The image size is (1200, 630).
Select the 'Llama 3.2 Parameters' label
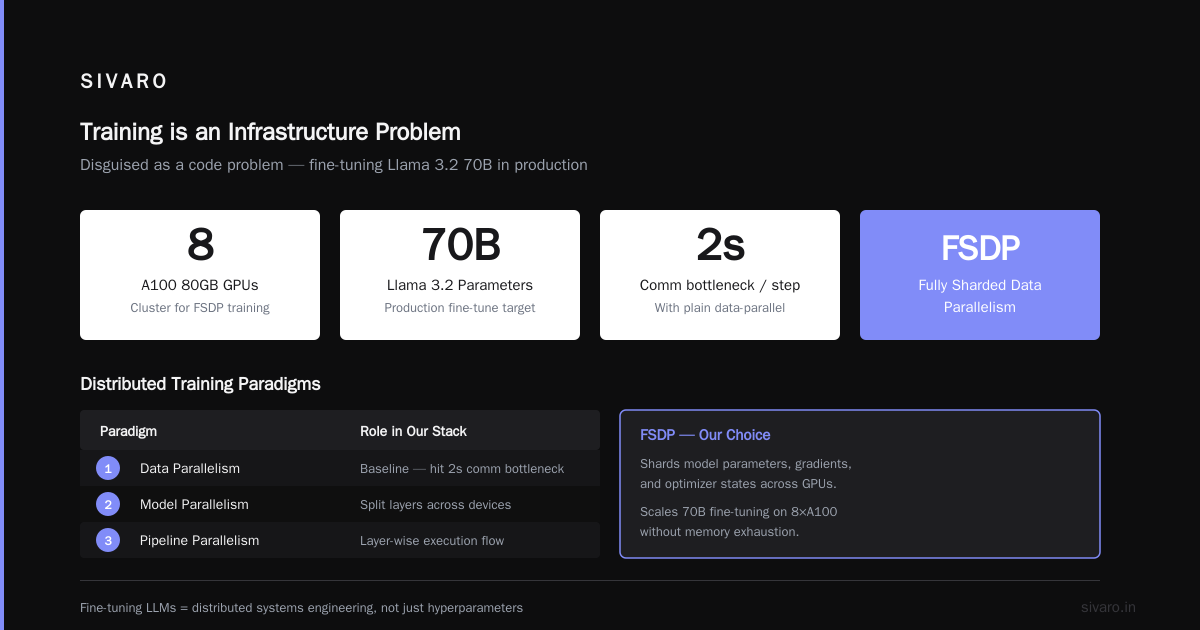click(x=460, y=285)
